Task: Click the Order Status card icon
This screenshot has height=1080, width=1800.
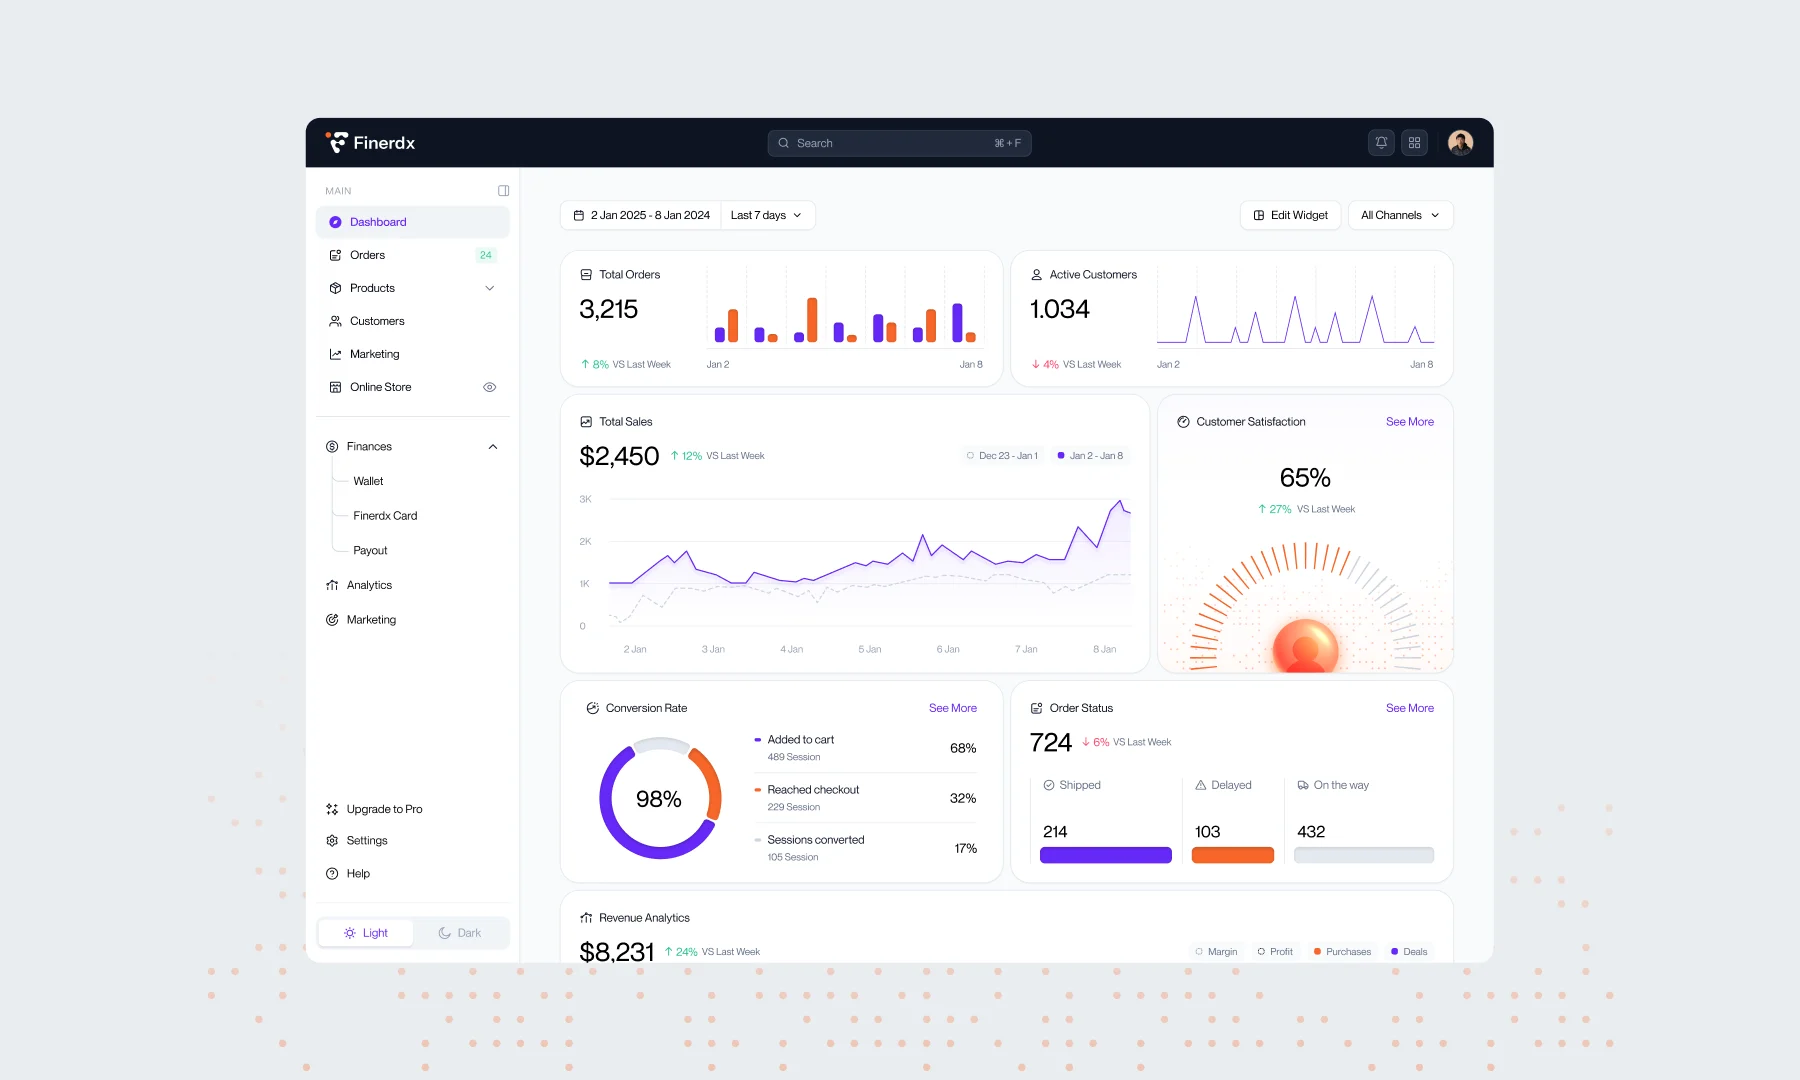Action: [x=1036, y=708]
